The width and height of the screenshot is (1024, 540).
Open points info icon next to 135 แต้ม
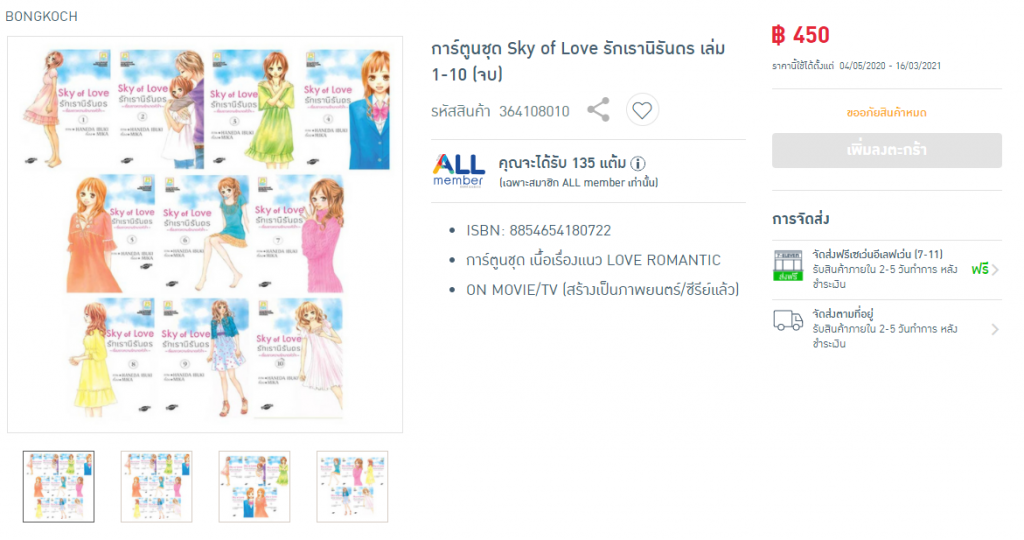coord(638,163)
